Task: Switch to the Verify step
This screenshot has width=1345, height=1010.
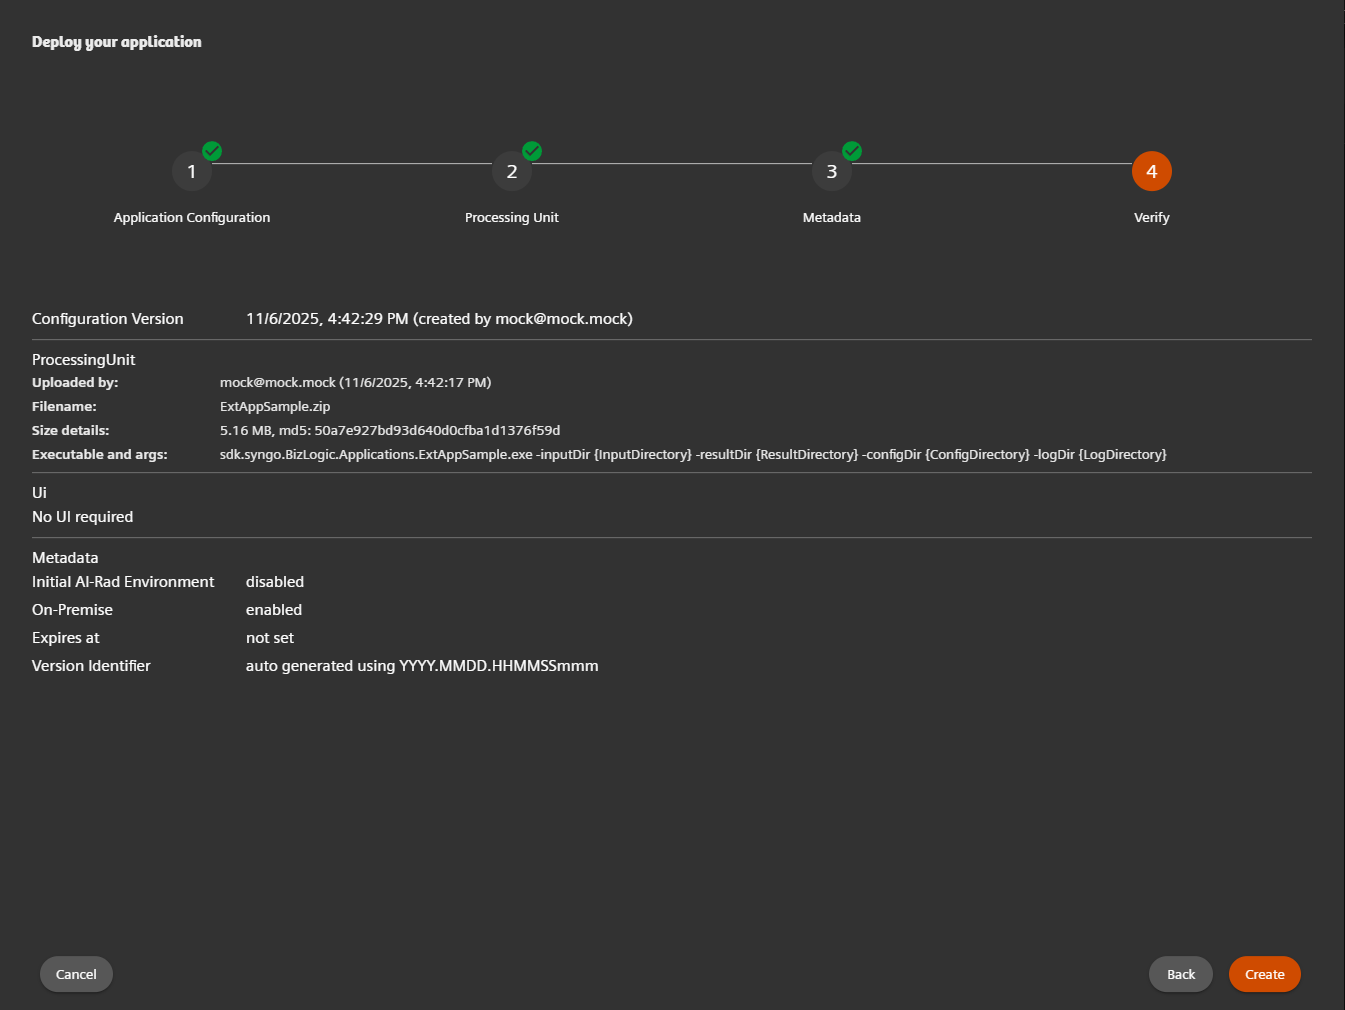Action: (x=1151, y=217)
